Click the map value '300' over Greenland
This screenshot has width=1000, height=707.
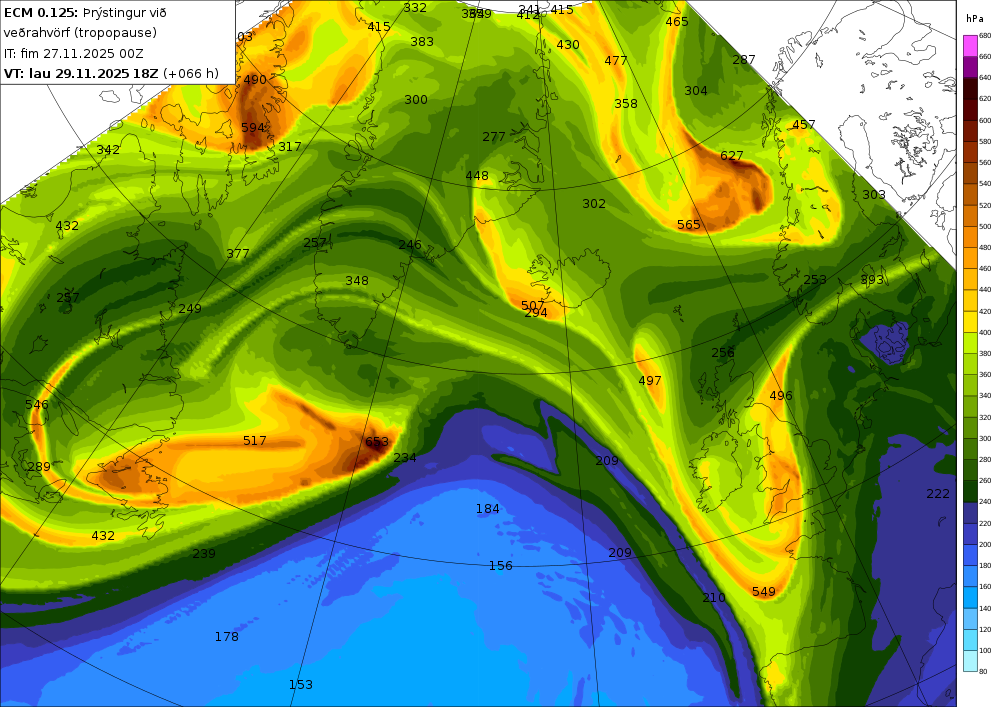pyautogui.click(x=416, y=99)
